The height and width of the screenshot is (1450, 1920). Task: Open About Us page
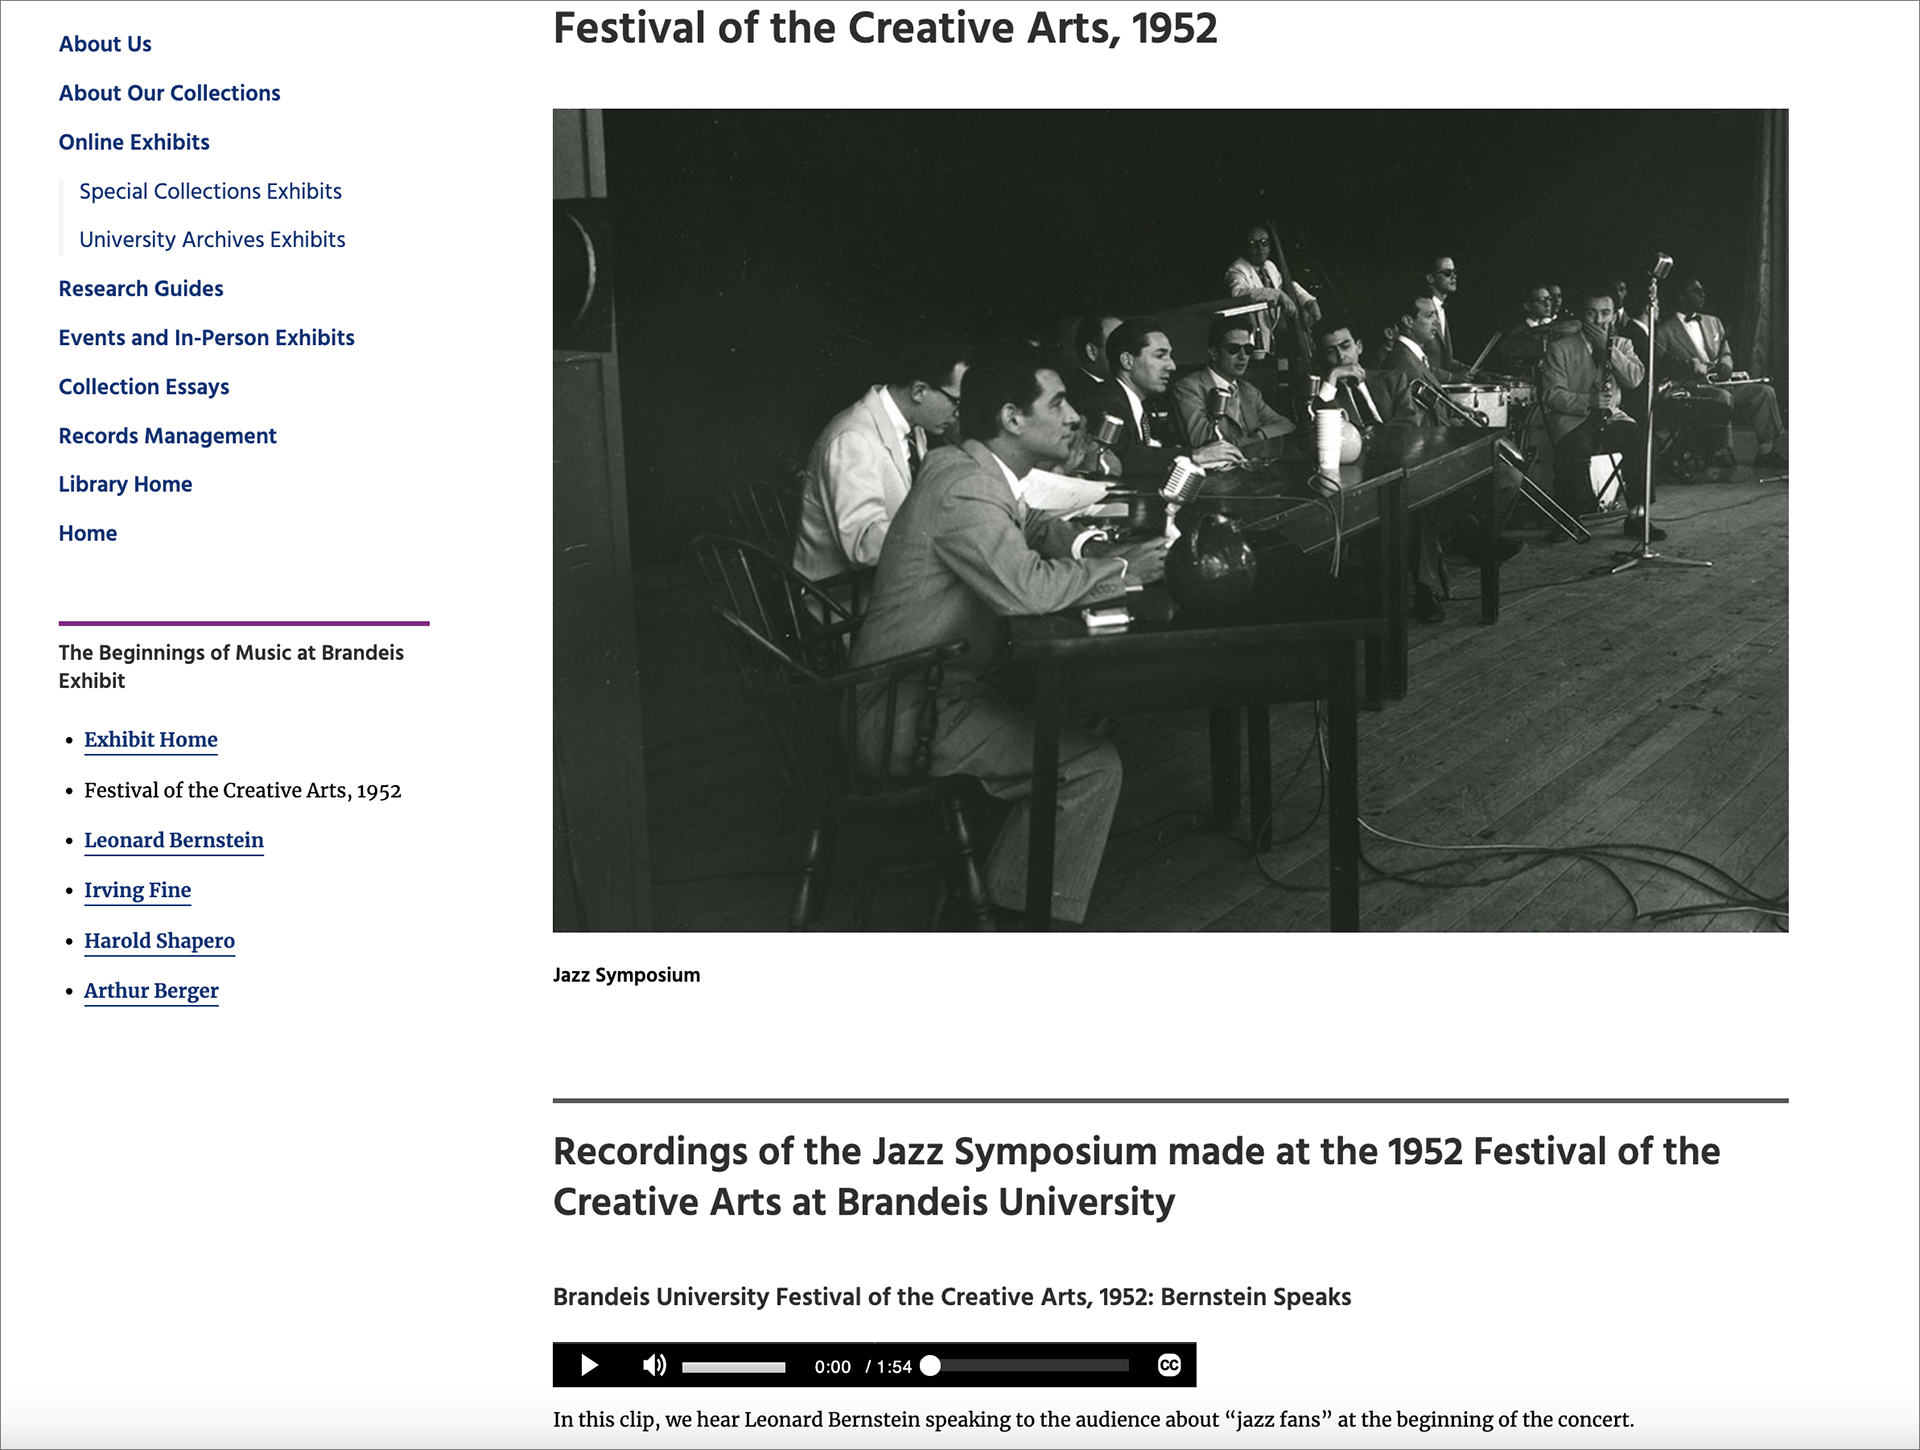click(105, 44)
